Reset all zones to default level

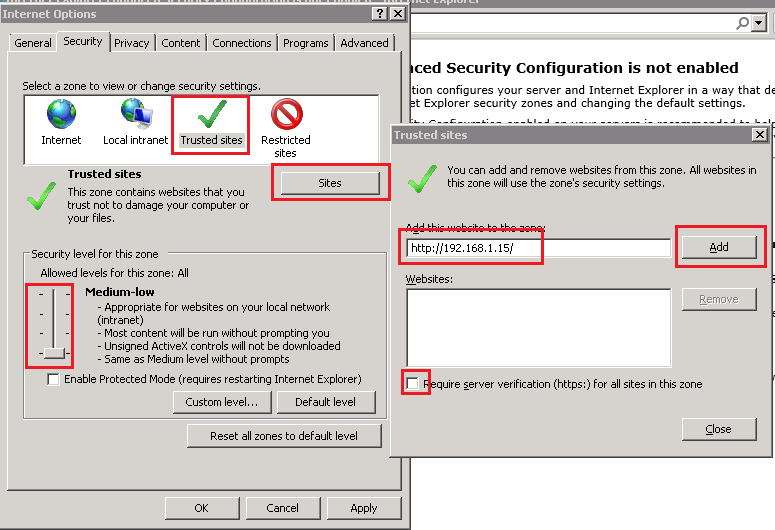[284, 436]
